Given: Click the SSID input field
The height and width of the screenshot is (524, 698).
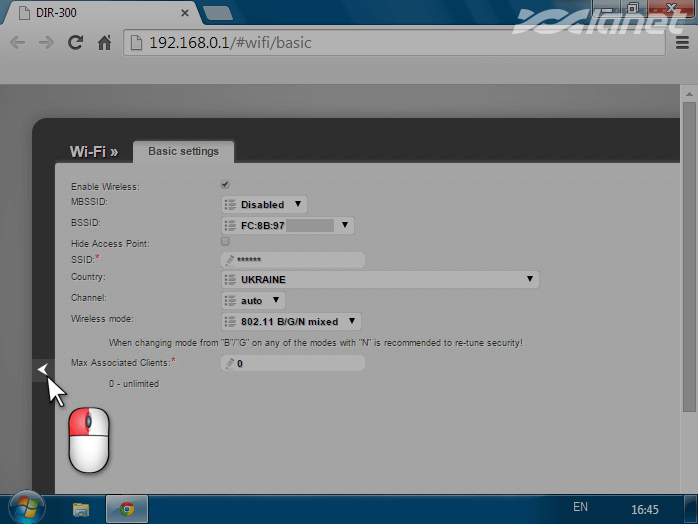Looking at the screenshot, I should point(293,260).
